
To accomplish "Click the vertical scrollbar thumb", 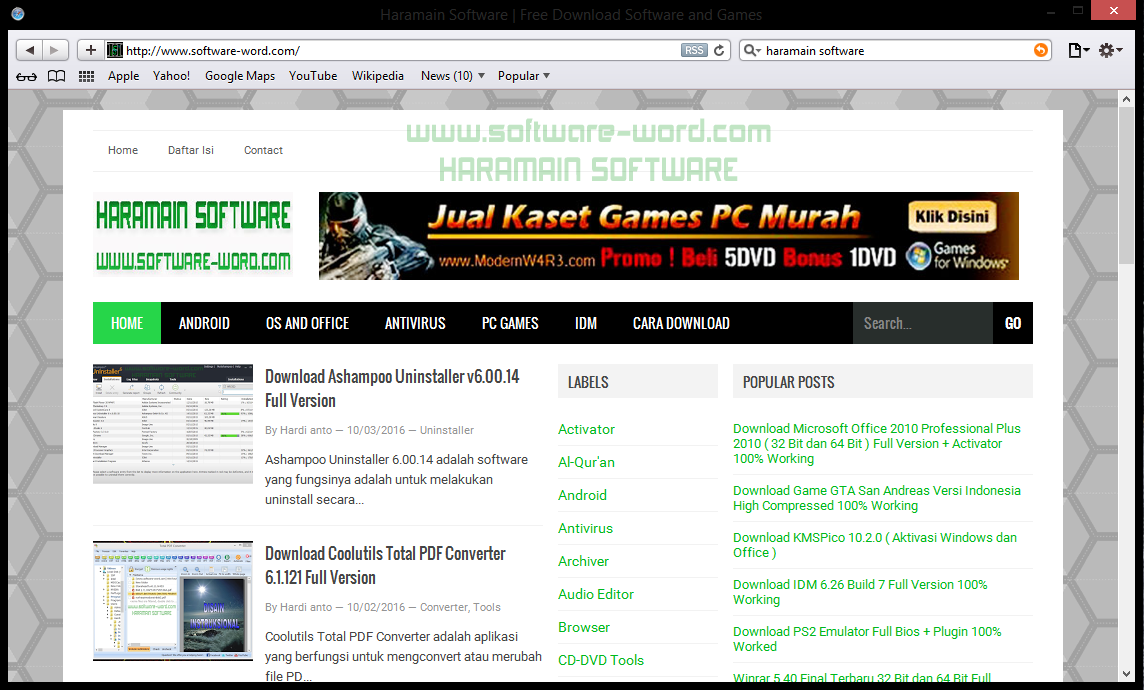I will click(x=1127, y=187).
